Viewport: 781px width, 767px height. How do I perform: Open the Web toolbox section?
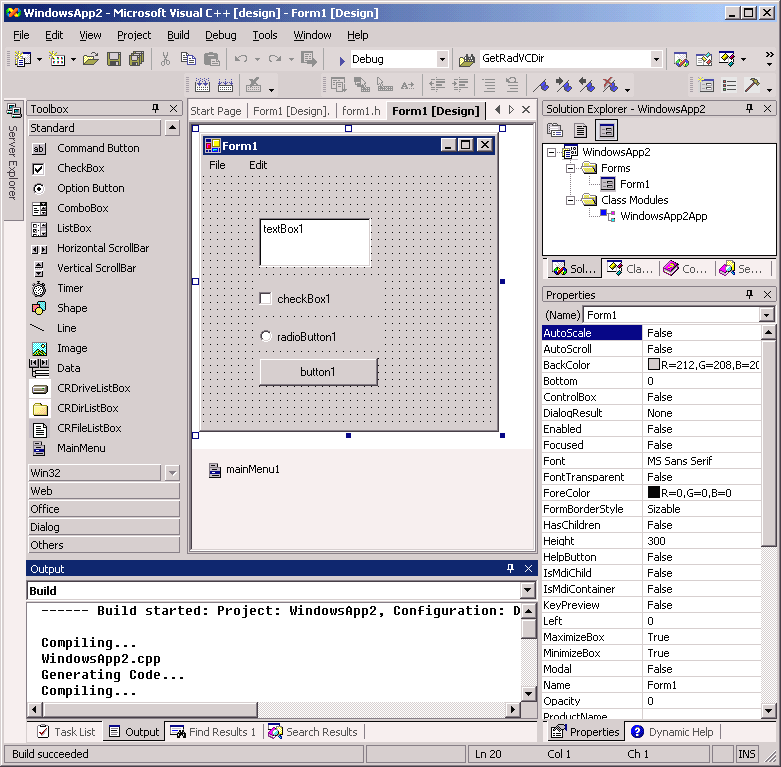tap(104, 491)
